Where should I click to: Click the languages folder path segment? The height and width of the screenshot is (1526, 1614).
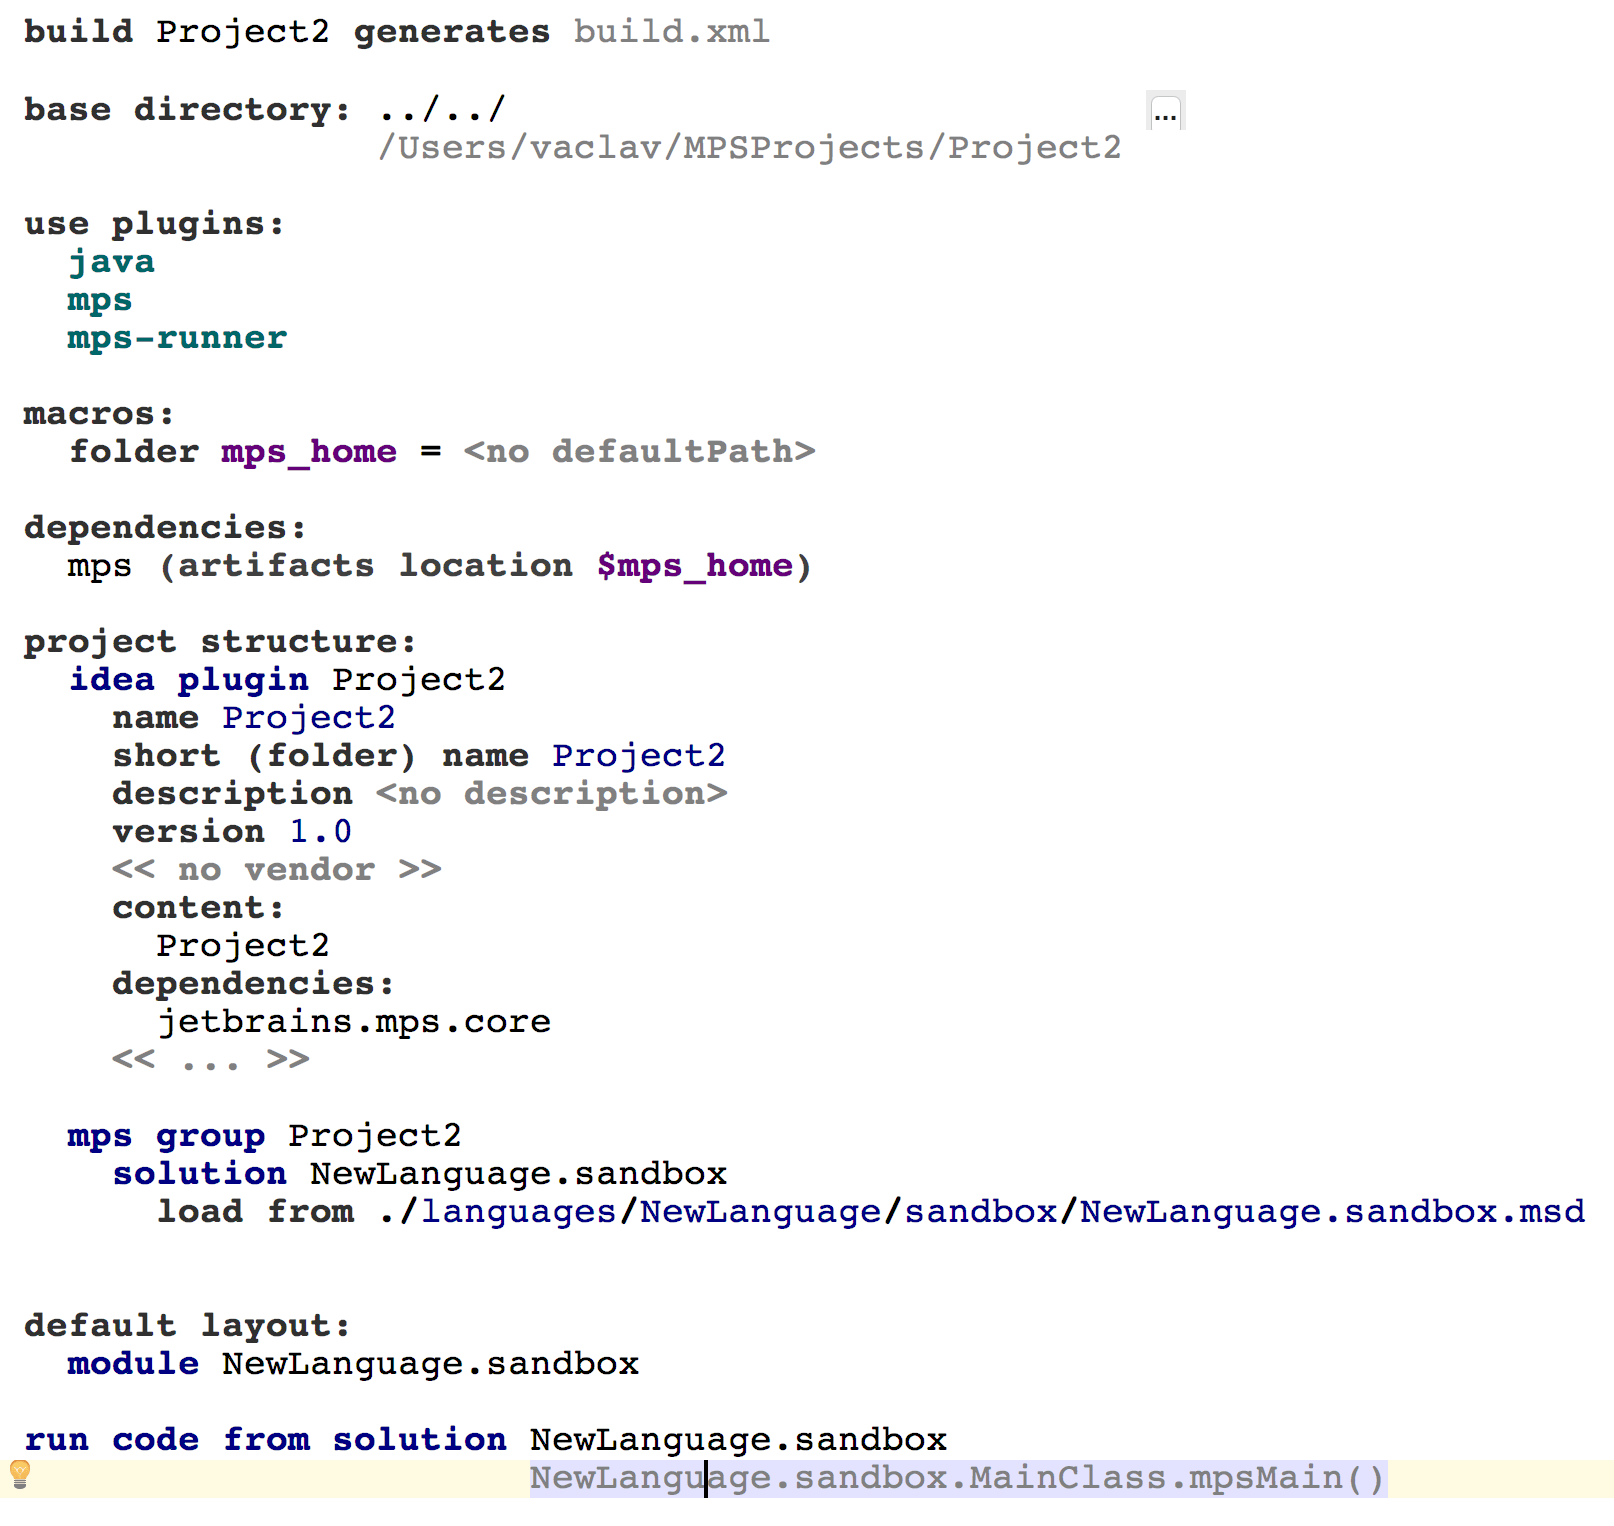518,1212
